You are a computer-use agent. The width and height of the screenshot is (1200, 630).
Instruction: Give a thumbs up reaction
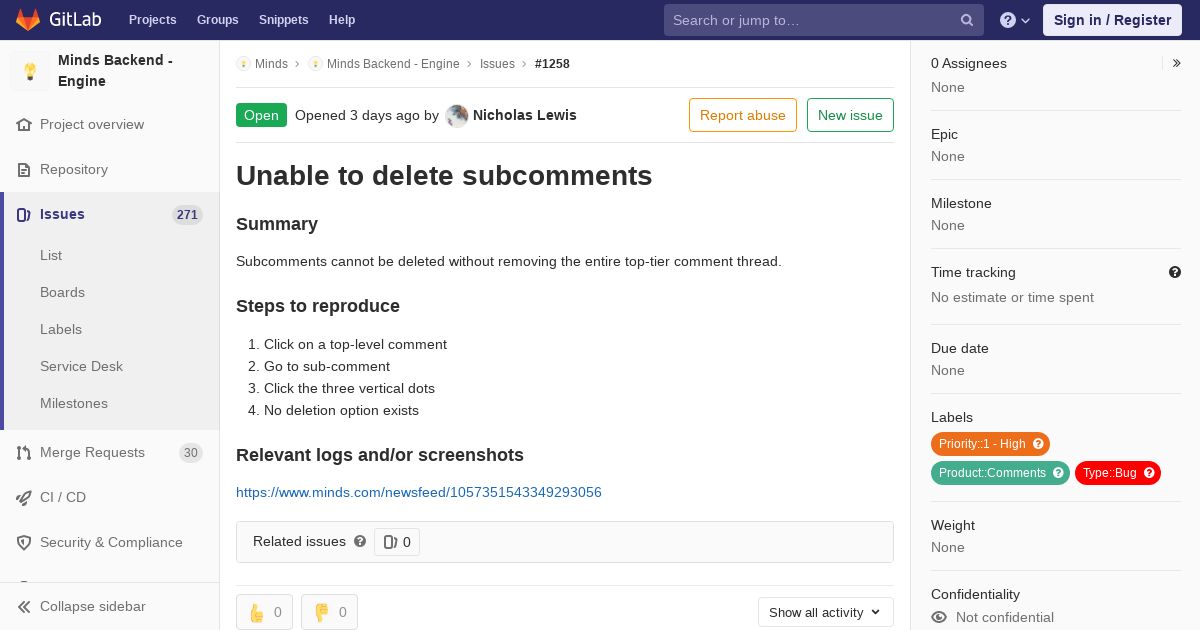pos(264,612)
